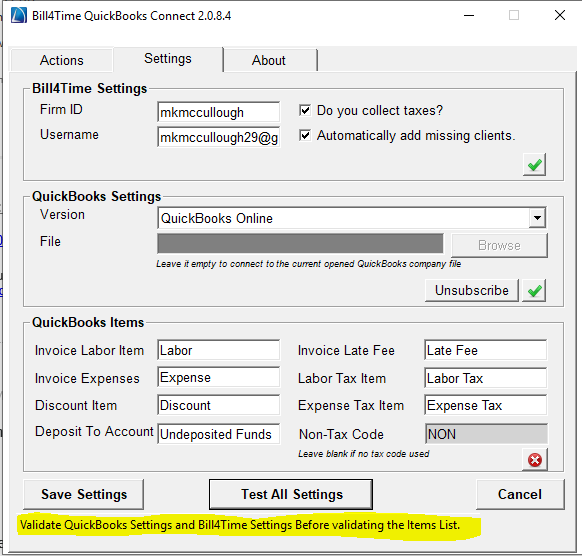Click the Test All Settings button

pos(291,494)
